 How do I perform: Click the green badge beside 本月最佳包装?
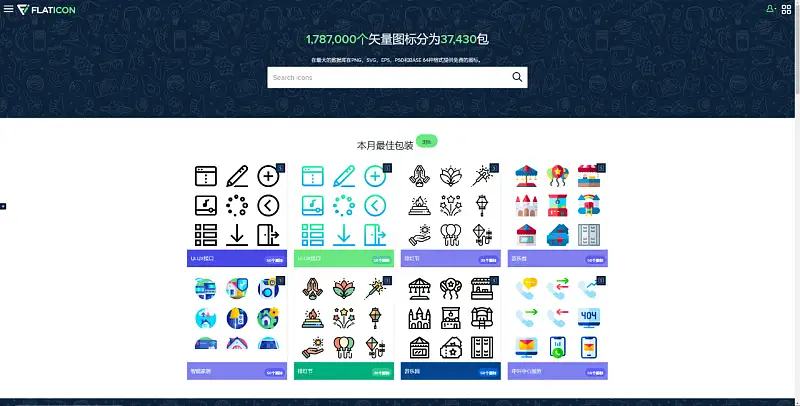point(427,141)
